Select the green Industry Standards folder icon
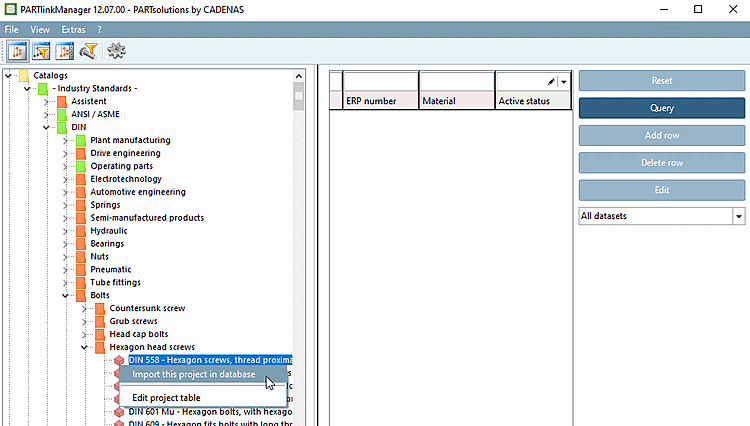Viewport: 750px width, 426px height. 43,88
